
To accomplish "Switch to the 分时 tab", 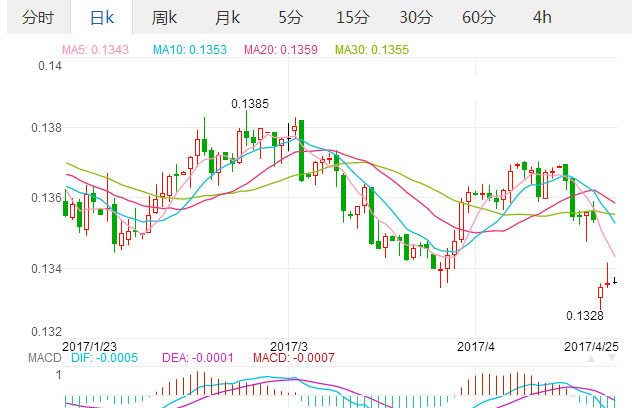I will point(38,17).
